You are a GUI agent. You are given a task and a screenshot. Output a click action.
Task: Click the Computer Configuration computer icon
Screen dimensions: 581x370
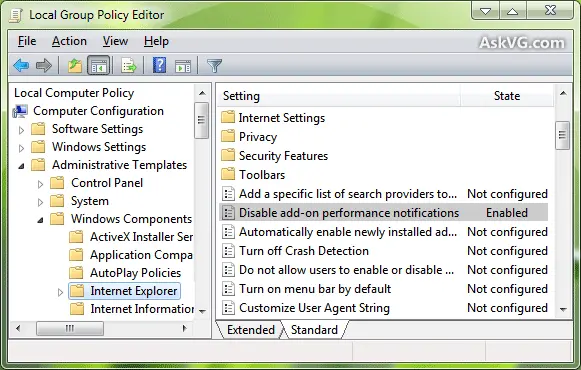coord(20,111)
